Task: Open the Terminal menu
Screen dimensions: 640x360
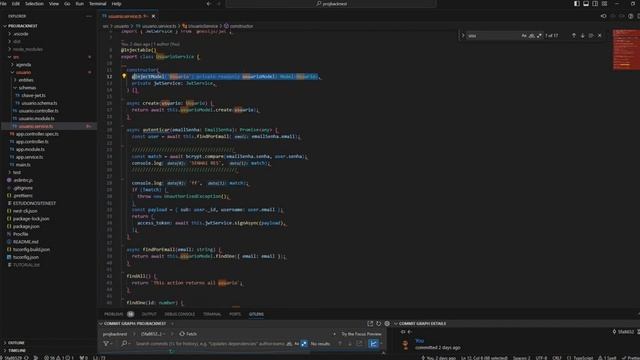Action: pyautogui.click(x=98, y=4)
